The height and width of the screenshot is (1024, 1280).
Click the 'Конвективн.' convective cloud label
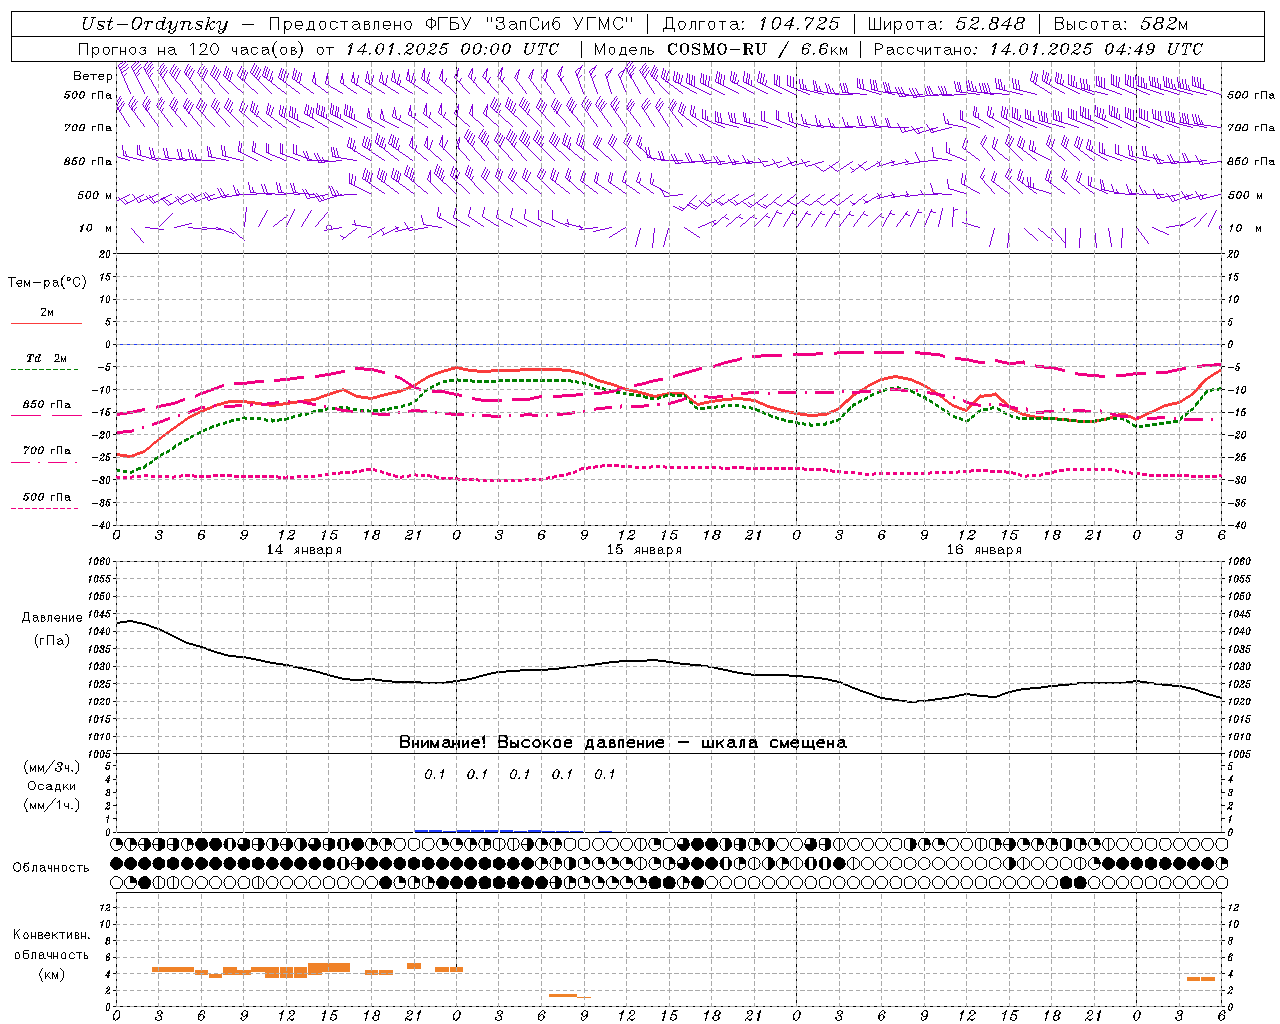tap(51, 935)
